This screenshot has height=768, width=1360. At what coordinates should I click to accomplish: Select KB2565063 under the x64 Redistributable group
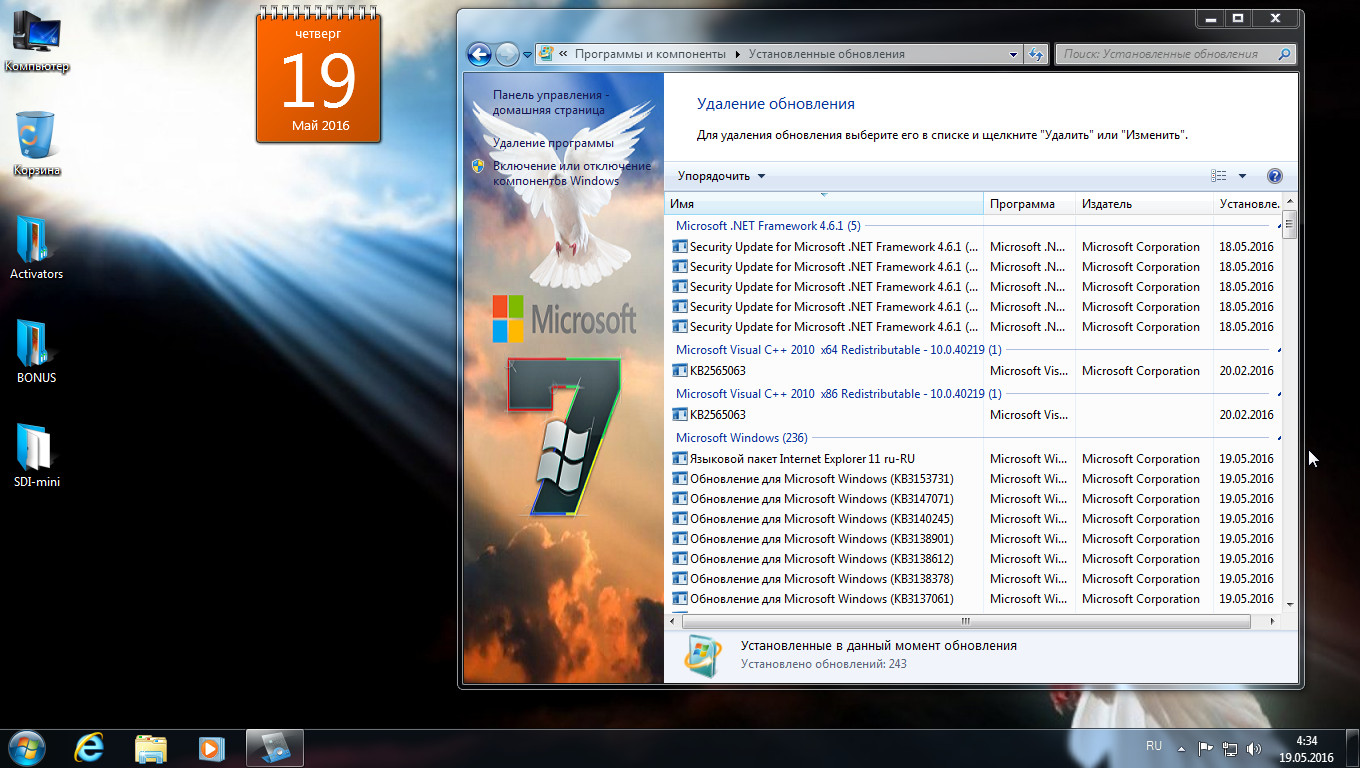point(974,371)
